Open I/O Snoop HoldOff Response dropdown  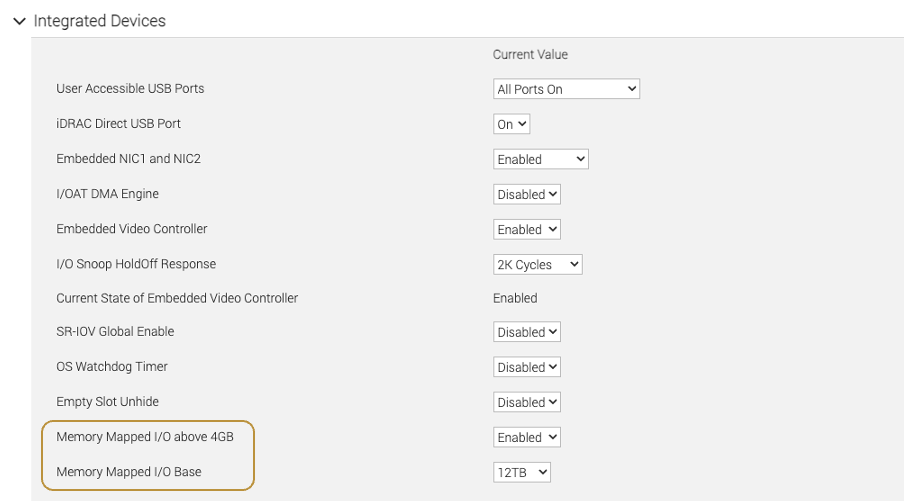tap(538, 265)
